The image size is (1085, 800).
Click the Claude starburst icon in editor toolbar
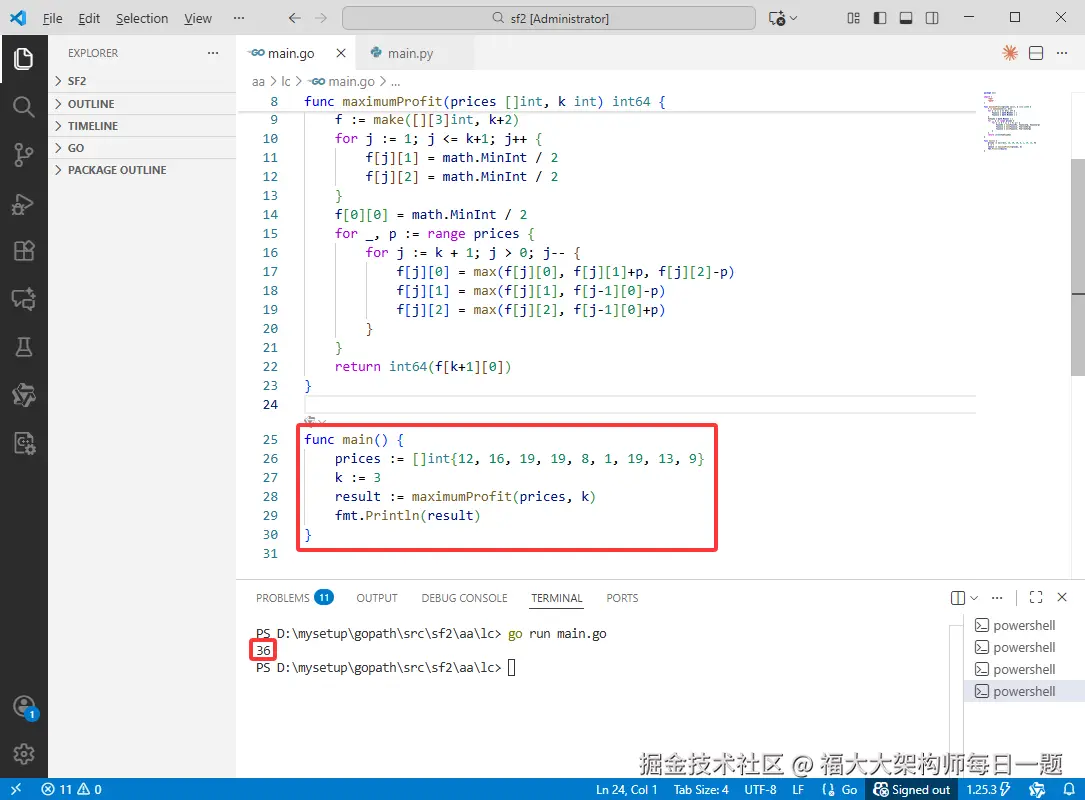tap(1010, 53)
